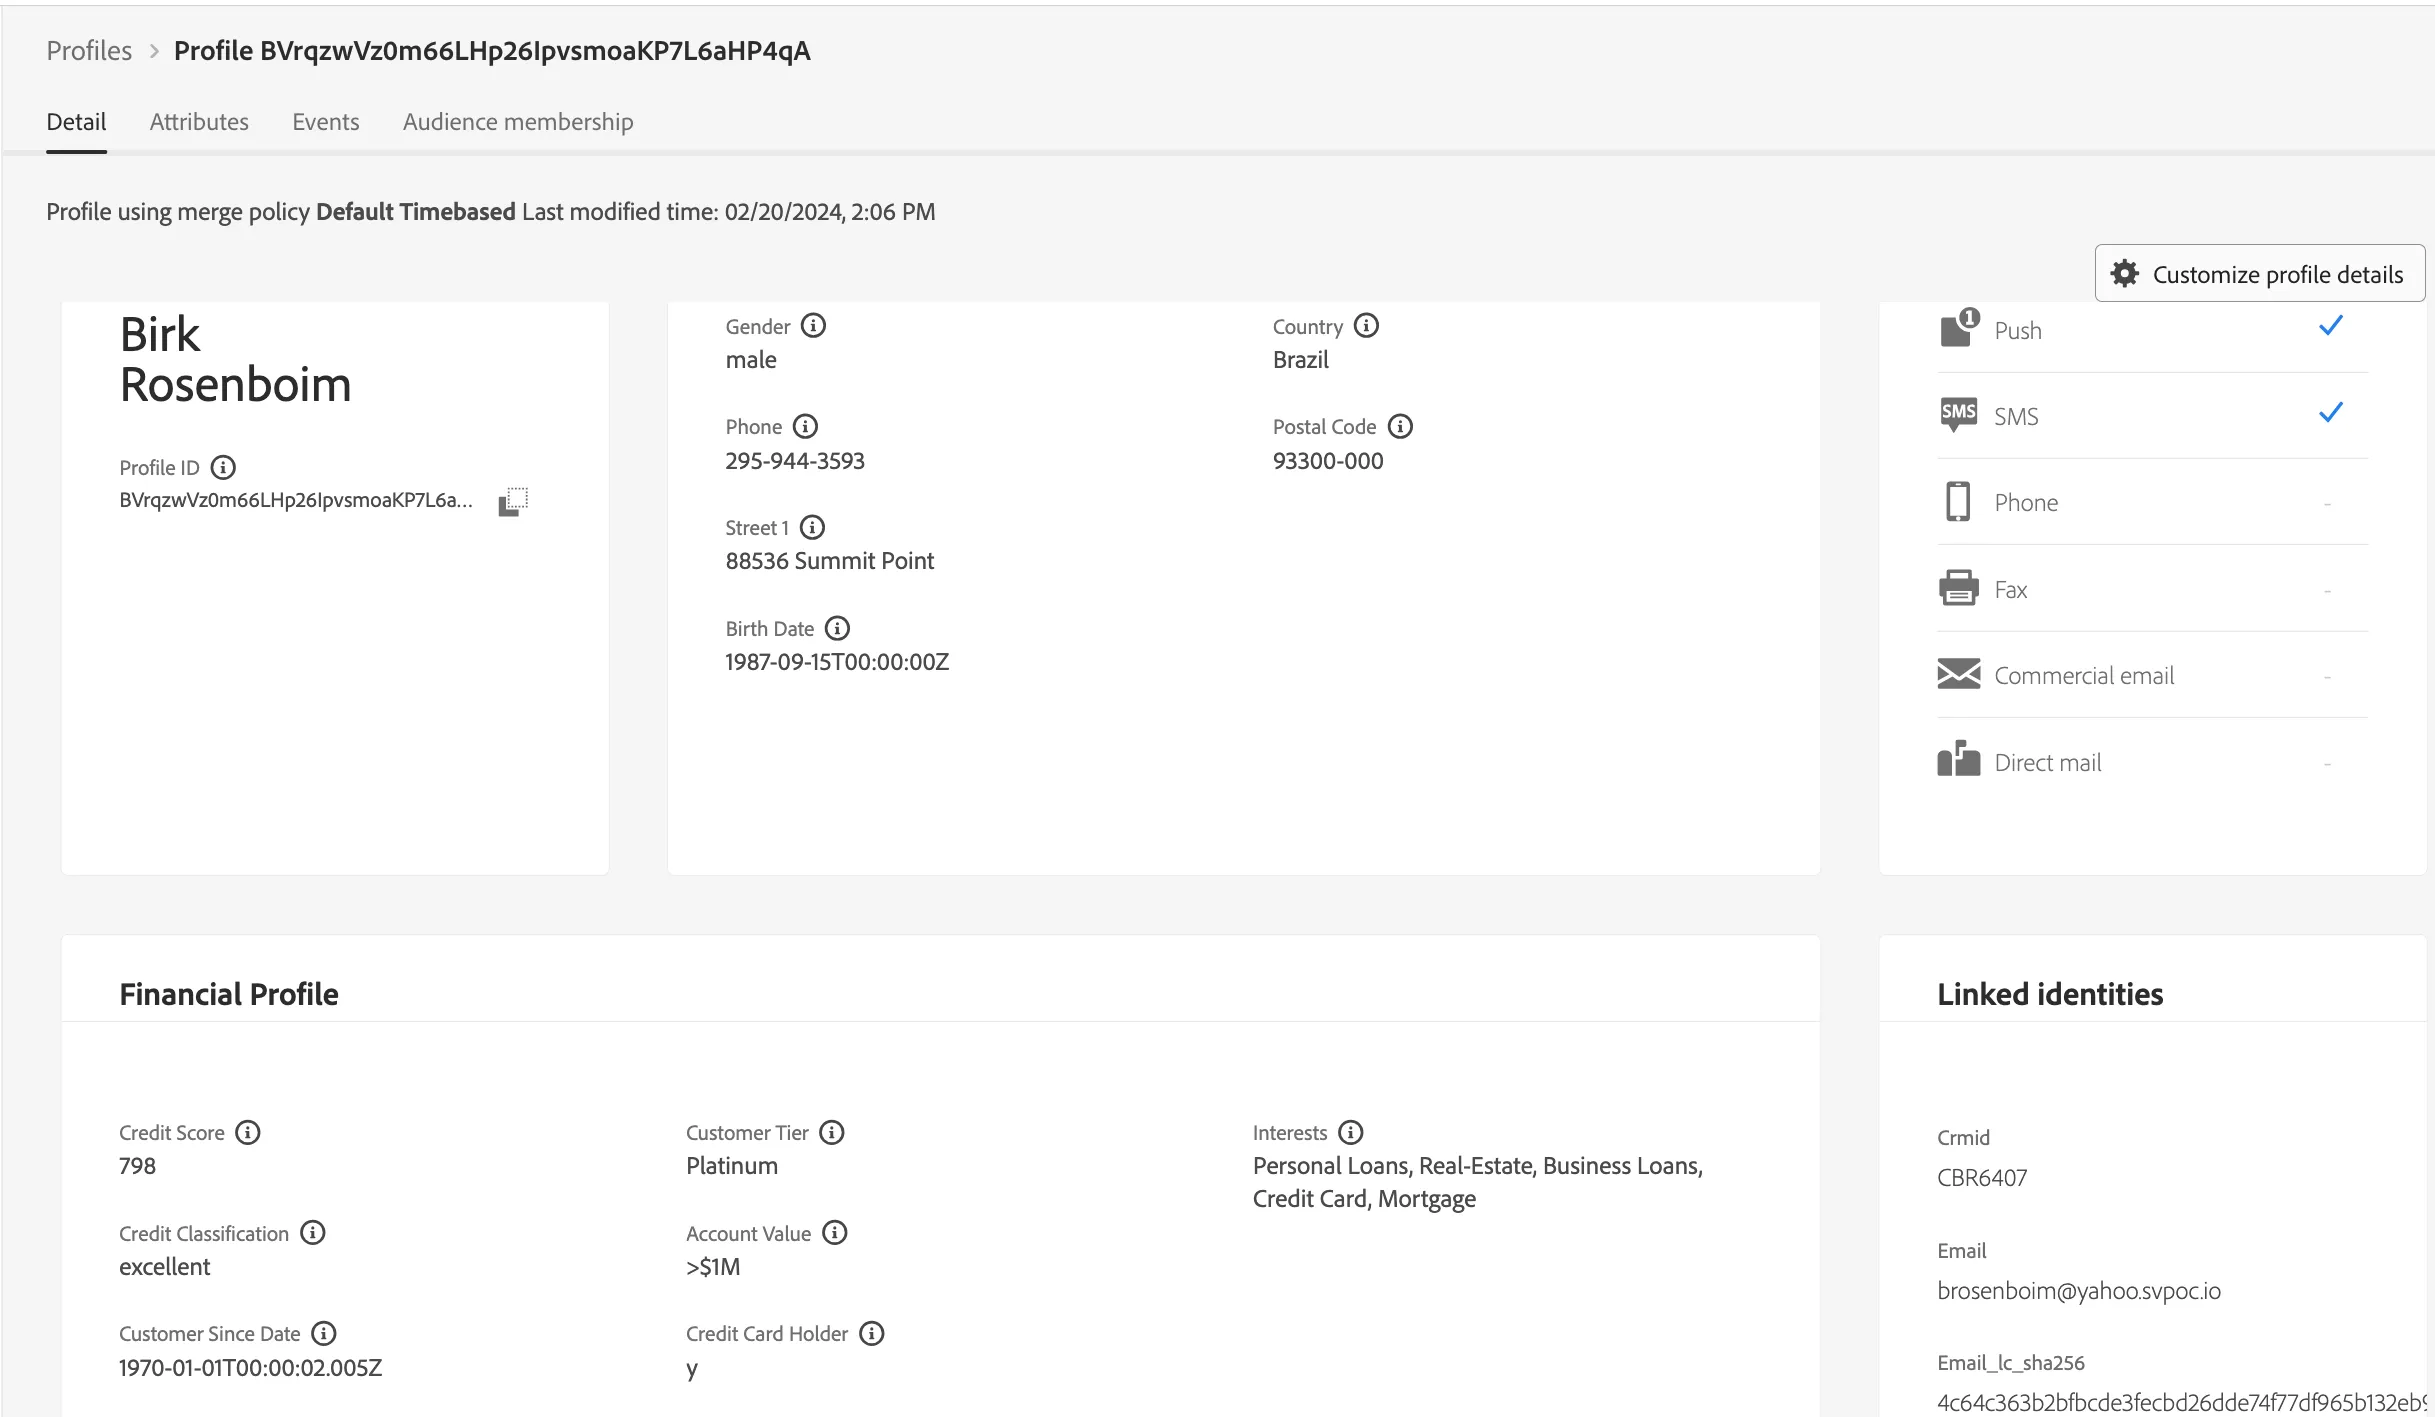Click the Crmid value CBR6407
This screenshot has width=2435, height=1417.
(1982, 1178)
